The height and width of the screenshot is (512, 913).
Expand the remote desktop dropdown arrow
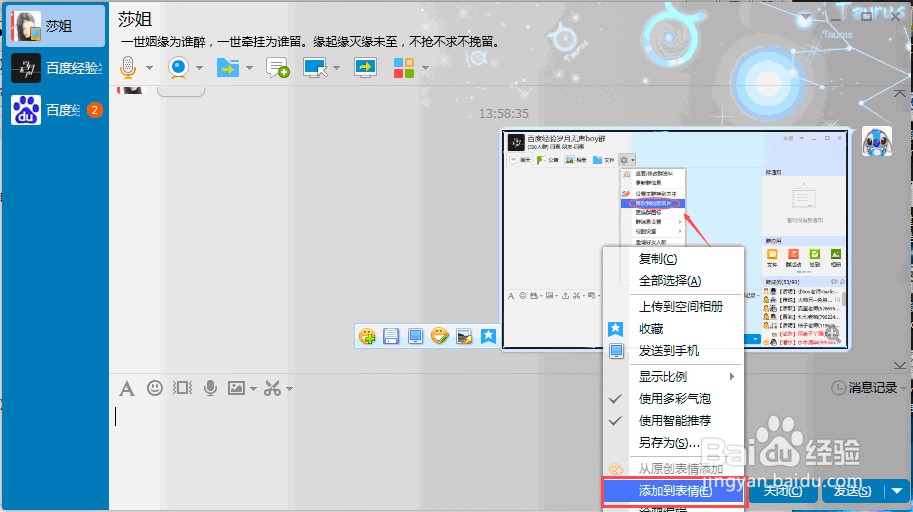click(336, 68)
